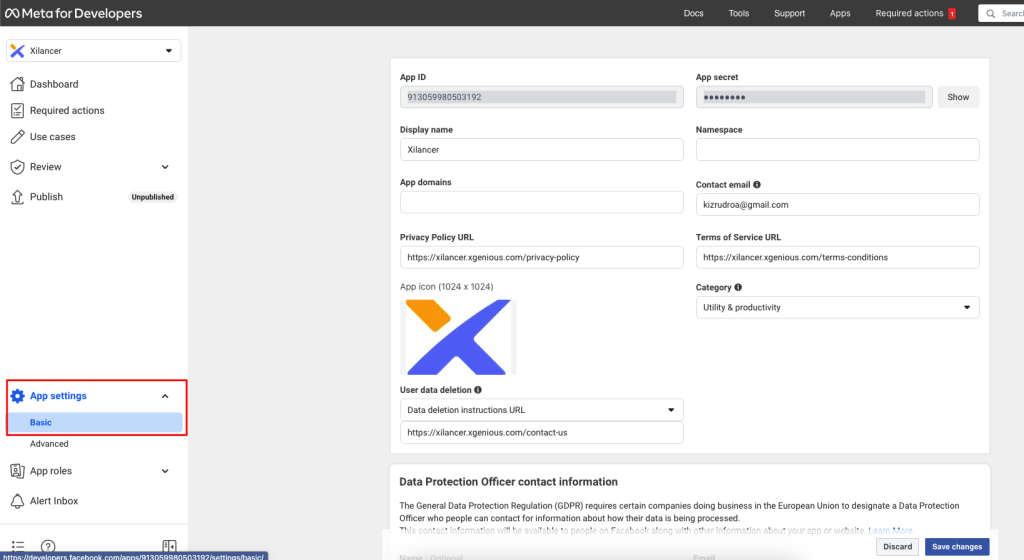Click the Publish upload icon
The width and height of the screenshot is (1024, 560).
point(18,196)
